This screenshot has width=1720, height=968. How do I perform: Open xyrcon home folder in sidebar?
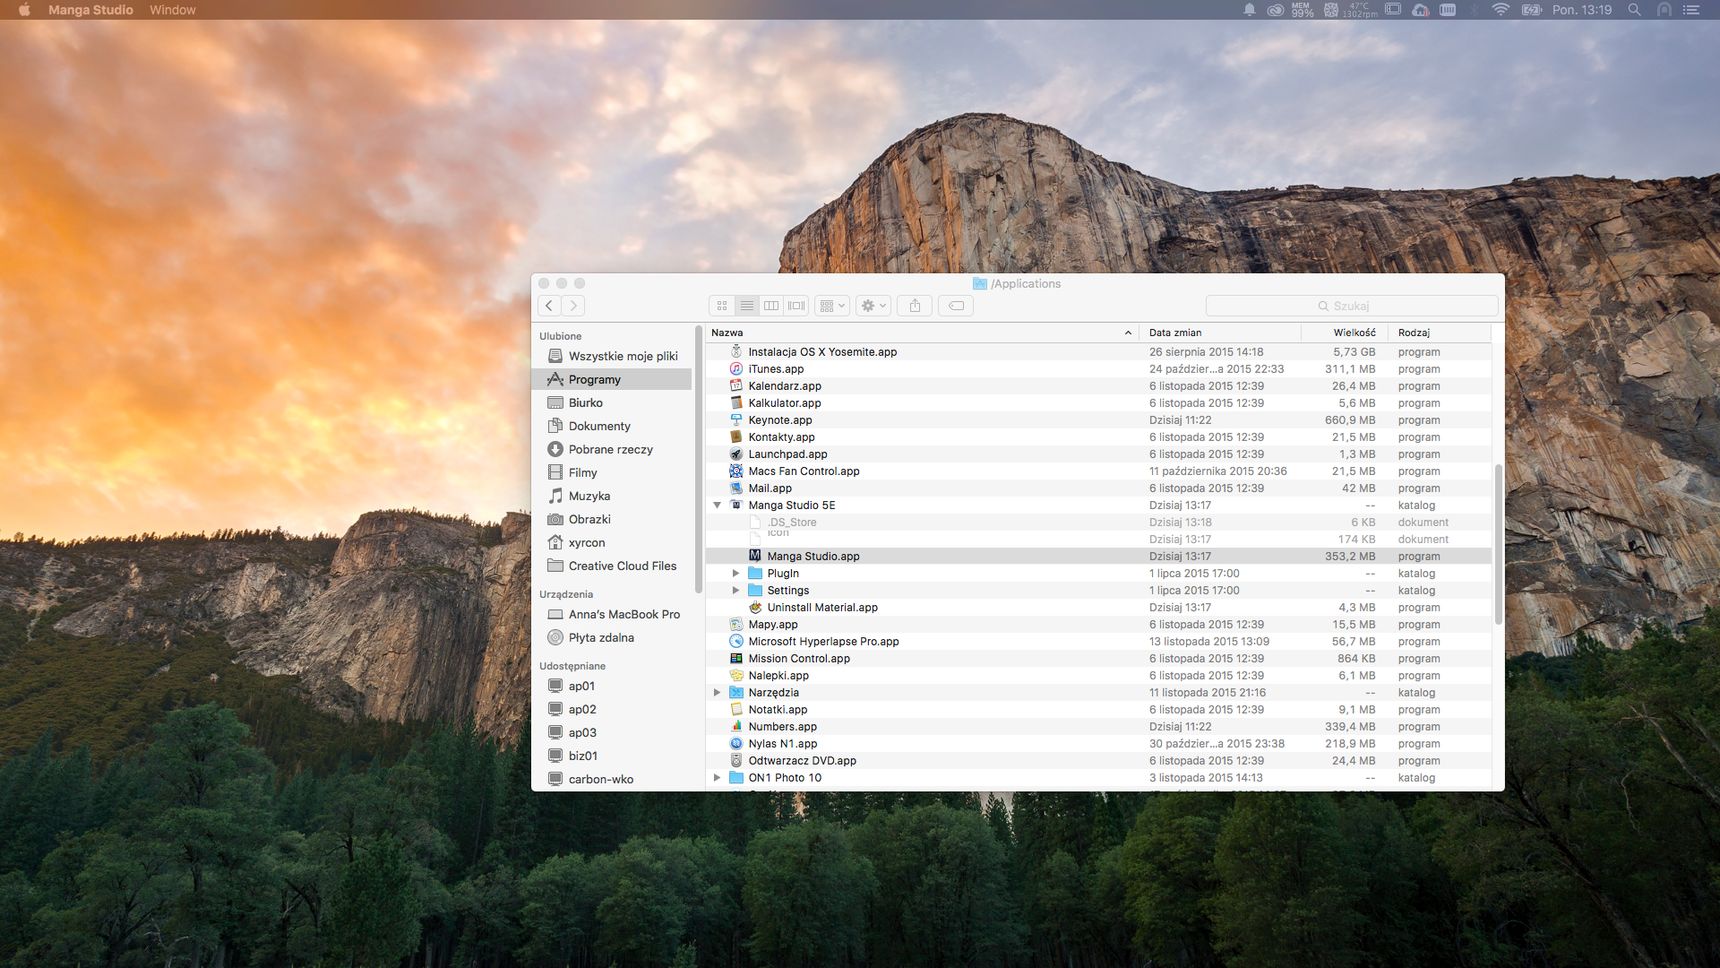[x=612, y=543]
